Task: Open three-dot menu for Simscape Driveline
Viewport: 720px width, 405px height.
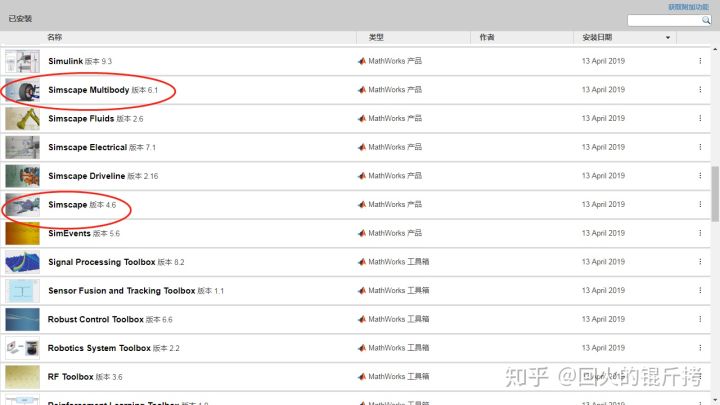Action: click(700, 176)
